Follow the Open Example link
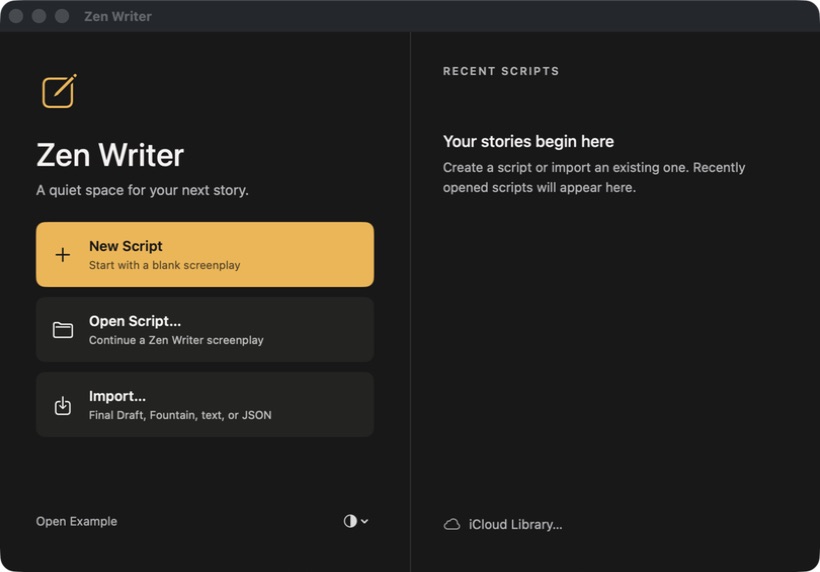The image size is (820, 572). pyautogui.click(x=76, y=521)
